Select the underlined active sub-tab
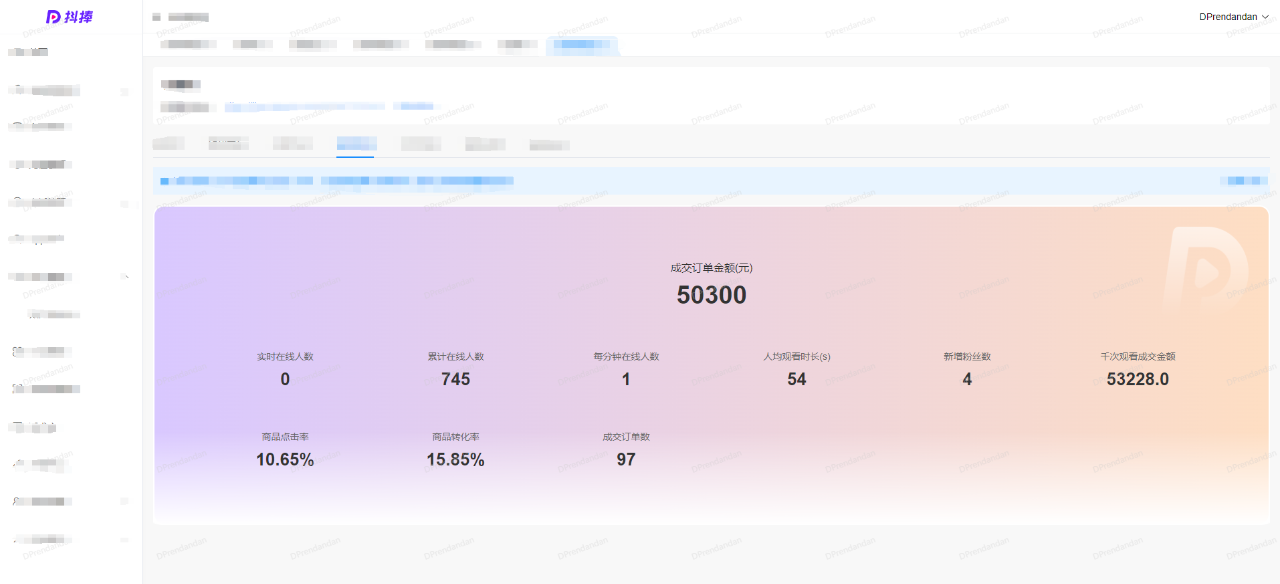1280x584 pixels. 355,144
